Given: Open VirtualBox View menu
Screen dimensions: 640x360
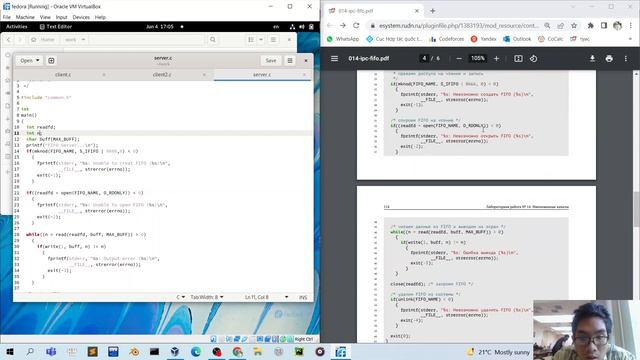Looking at the screenshot, I should (45, 17).
